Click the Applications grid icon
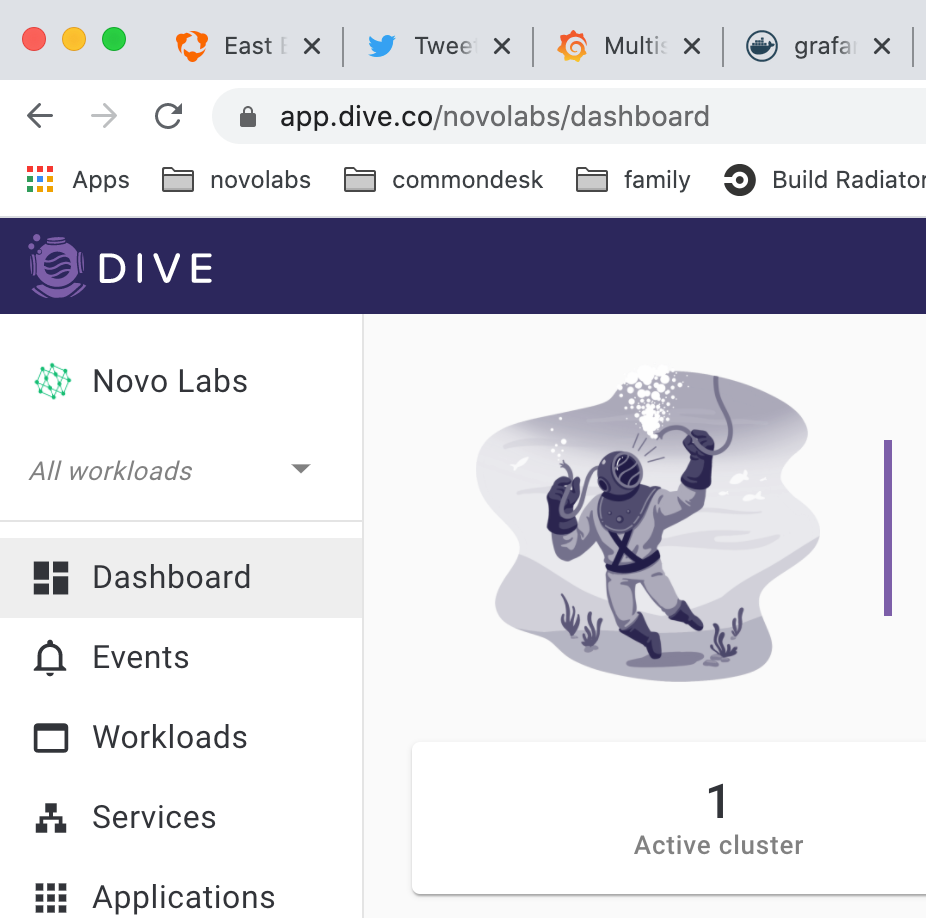The image size is (926, 918). (51, 898)
